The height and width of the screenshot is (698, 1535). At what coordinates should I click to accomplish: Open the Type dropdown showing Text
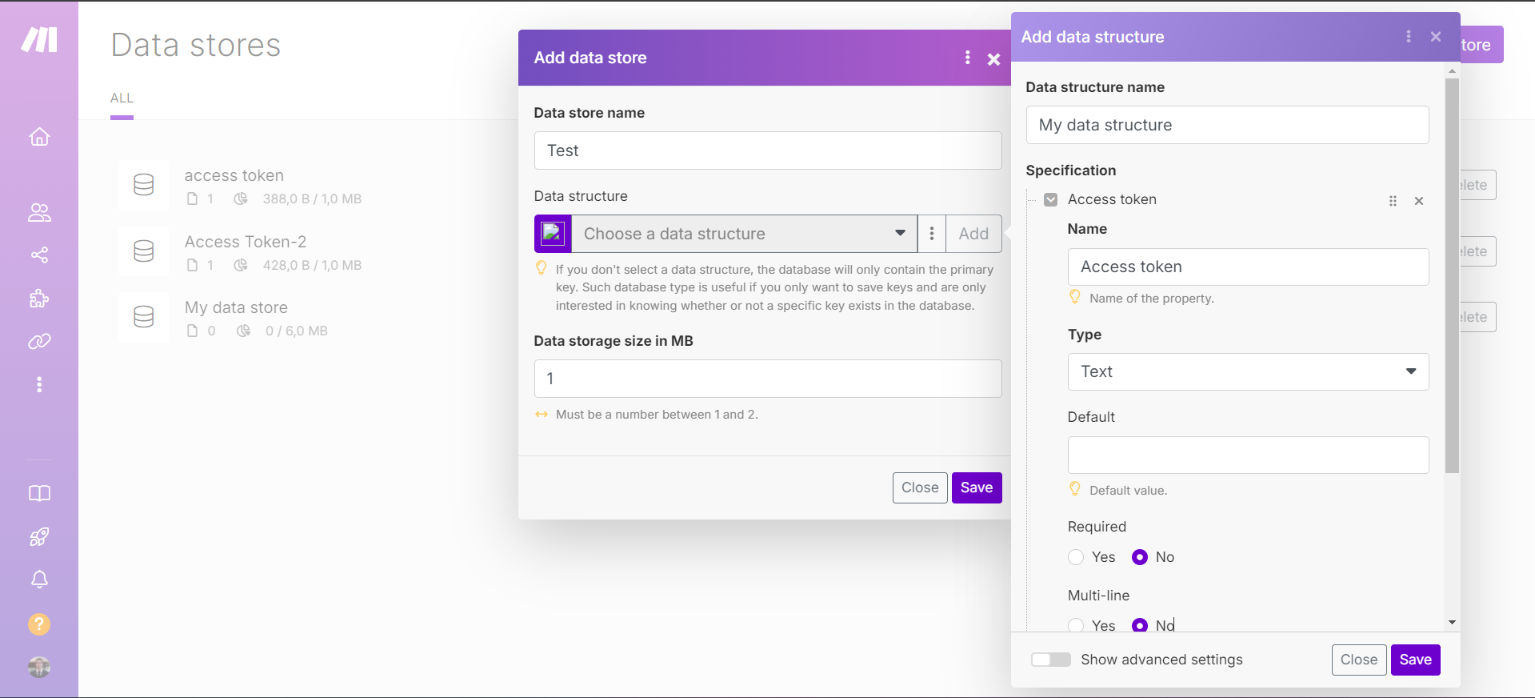[x=1248, y=371]
